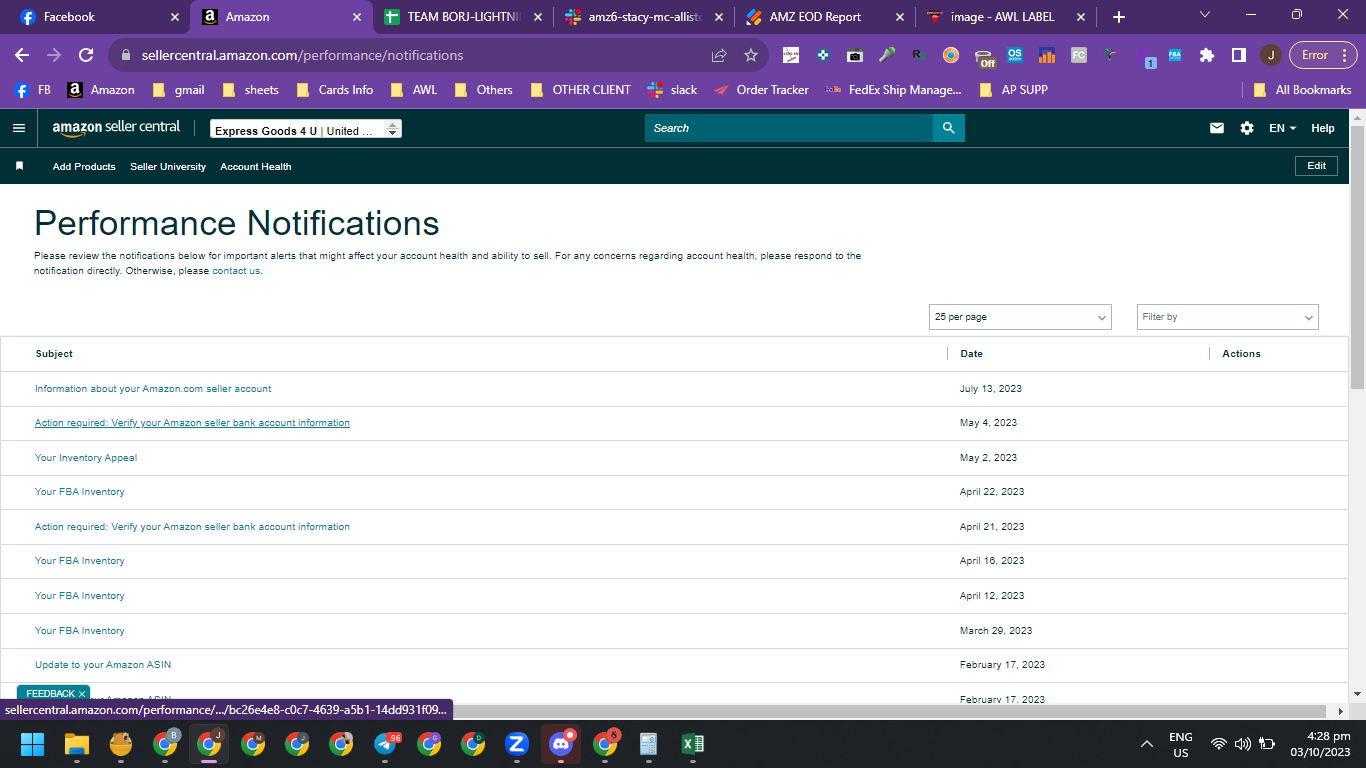Screen dimensions: 1366x768
Task: Open the settings gear icon
Action: (x=1246, y=128)
